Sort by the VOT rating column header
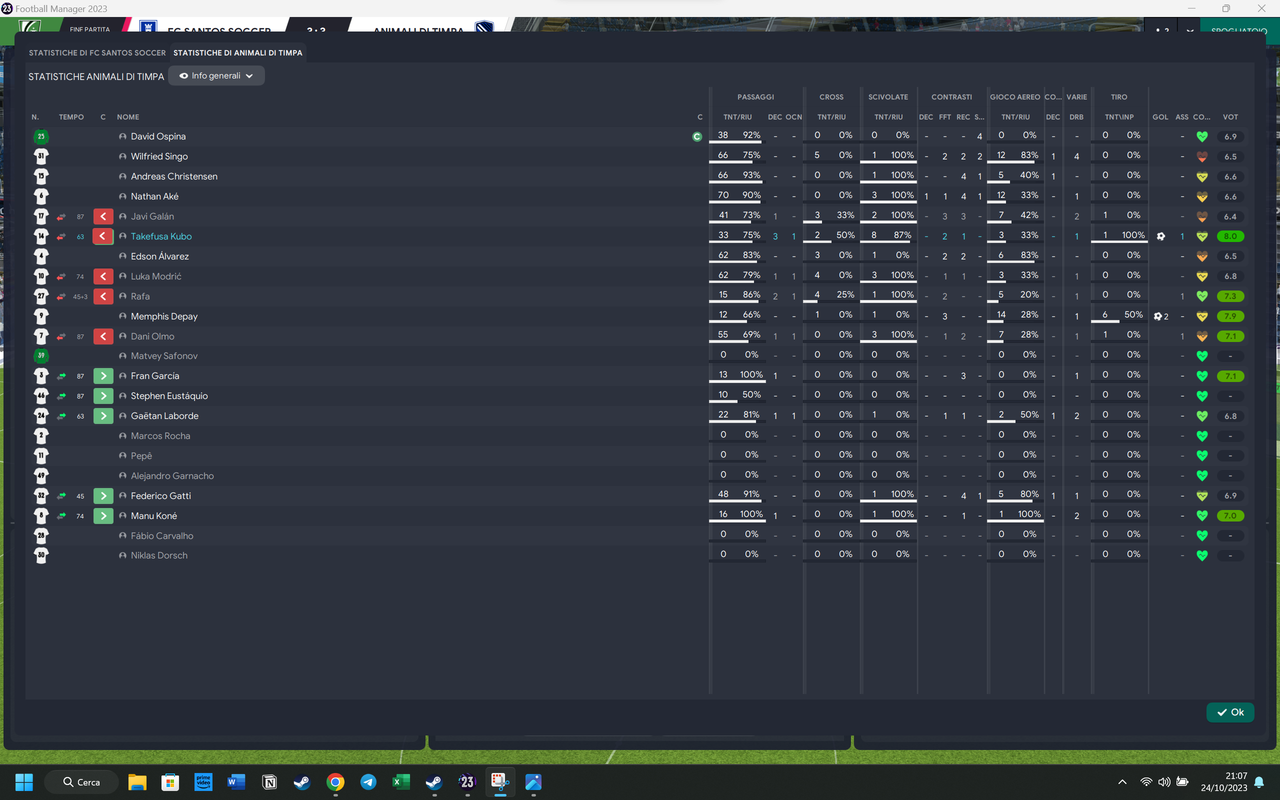Viewport: 1280px width, 800px height. click(x=1230, y=117)
